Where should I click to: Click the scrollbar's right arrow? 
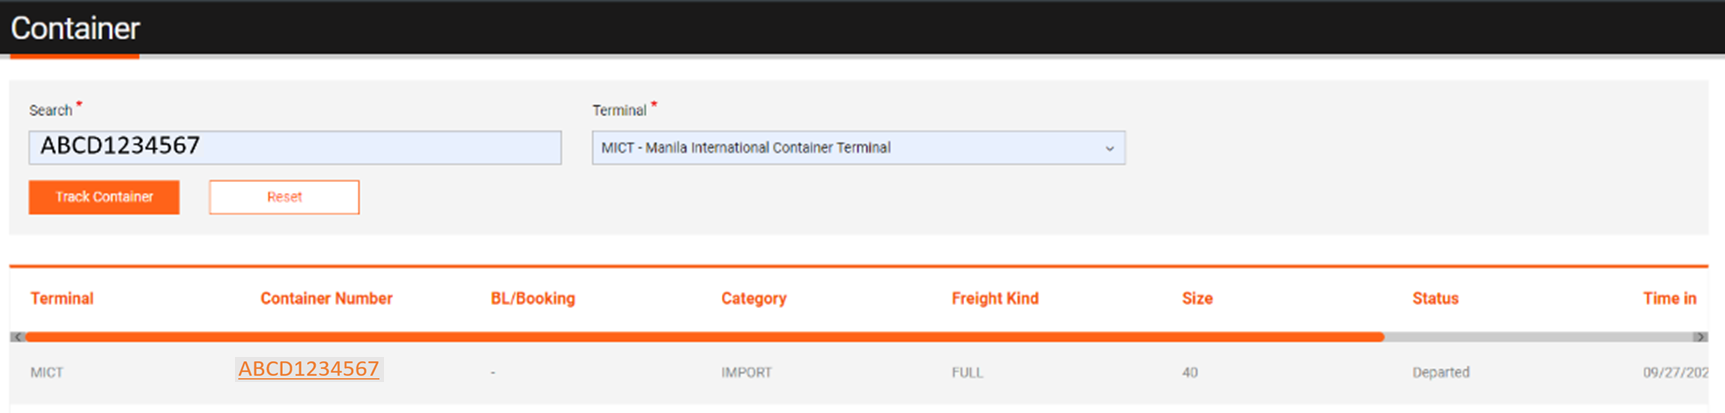pos(1699,337)
